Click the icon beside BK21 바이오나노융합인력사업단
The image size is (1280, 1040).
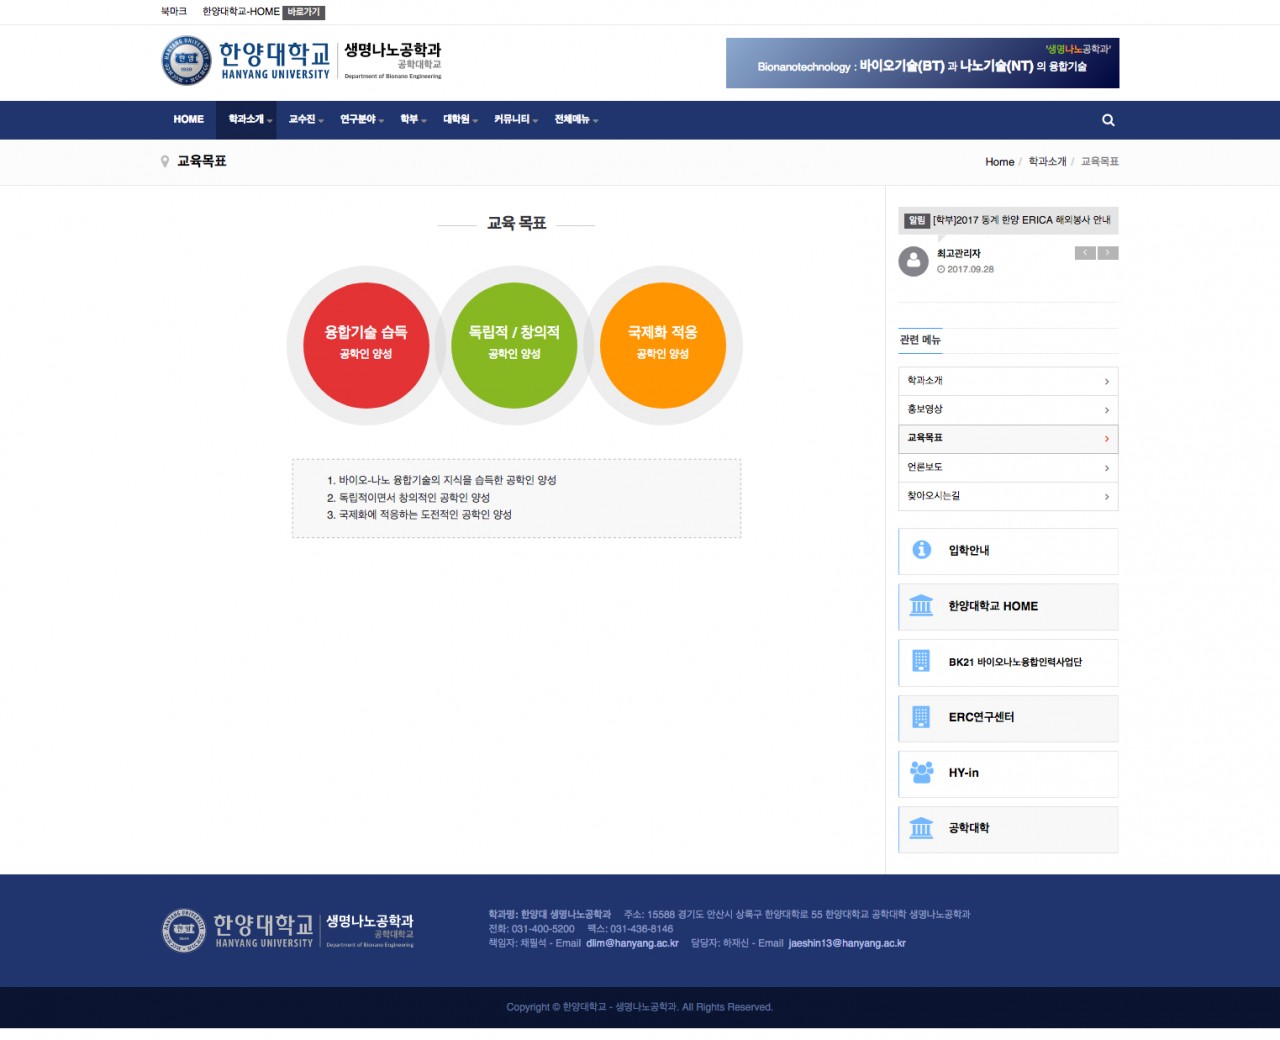921,662
